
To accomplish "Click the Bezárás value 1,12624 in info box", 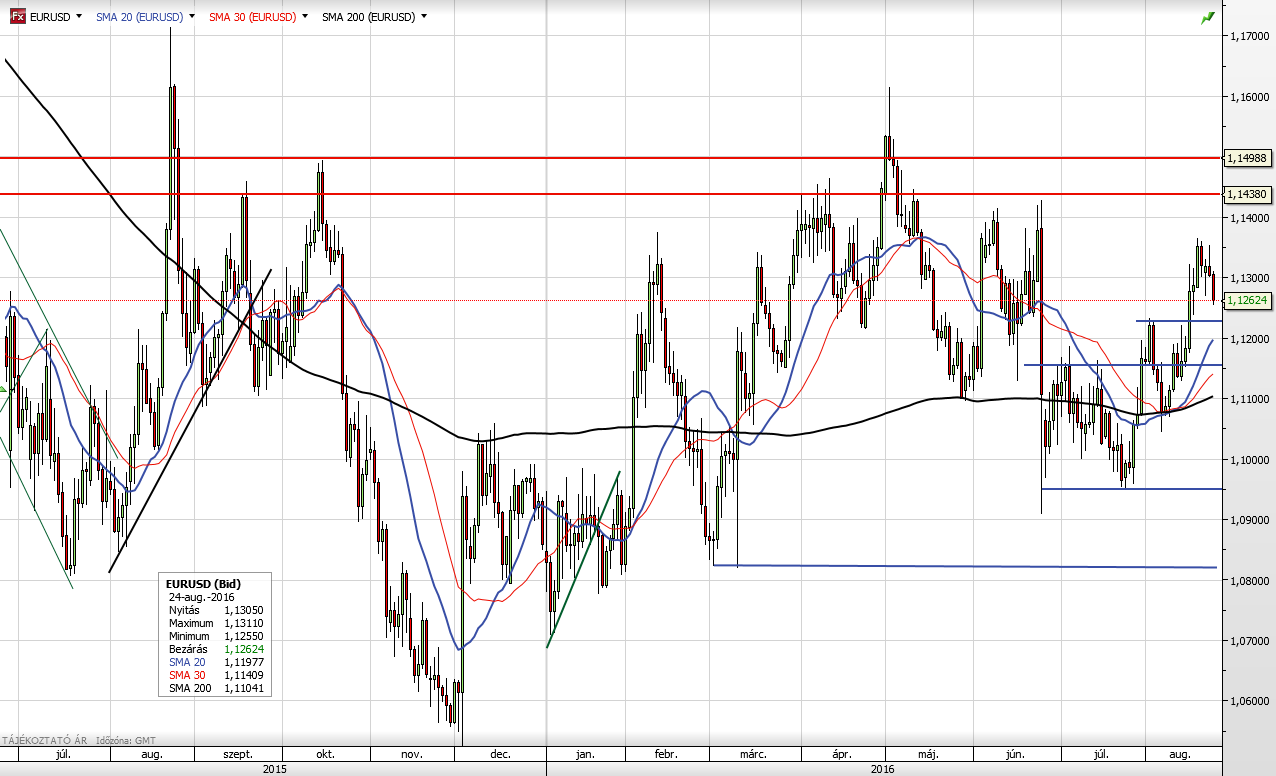I will 243,649.
